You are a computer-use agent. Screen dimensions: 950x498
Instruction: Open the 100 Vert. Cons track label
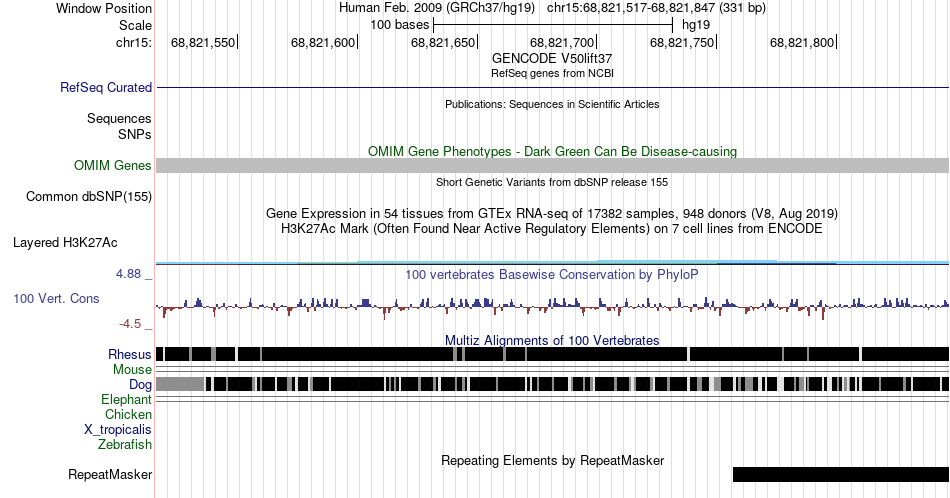[56, 299]
